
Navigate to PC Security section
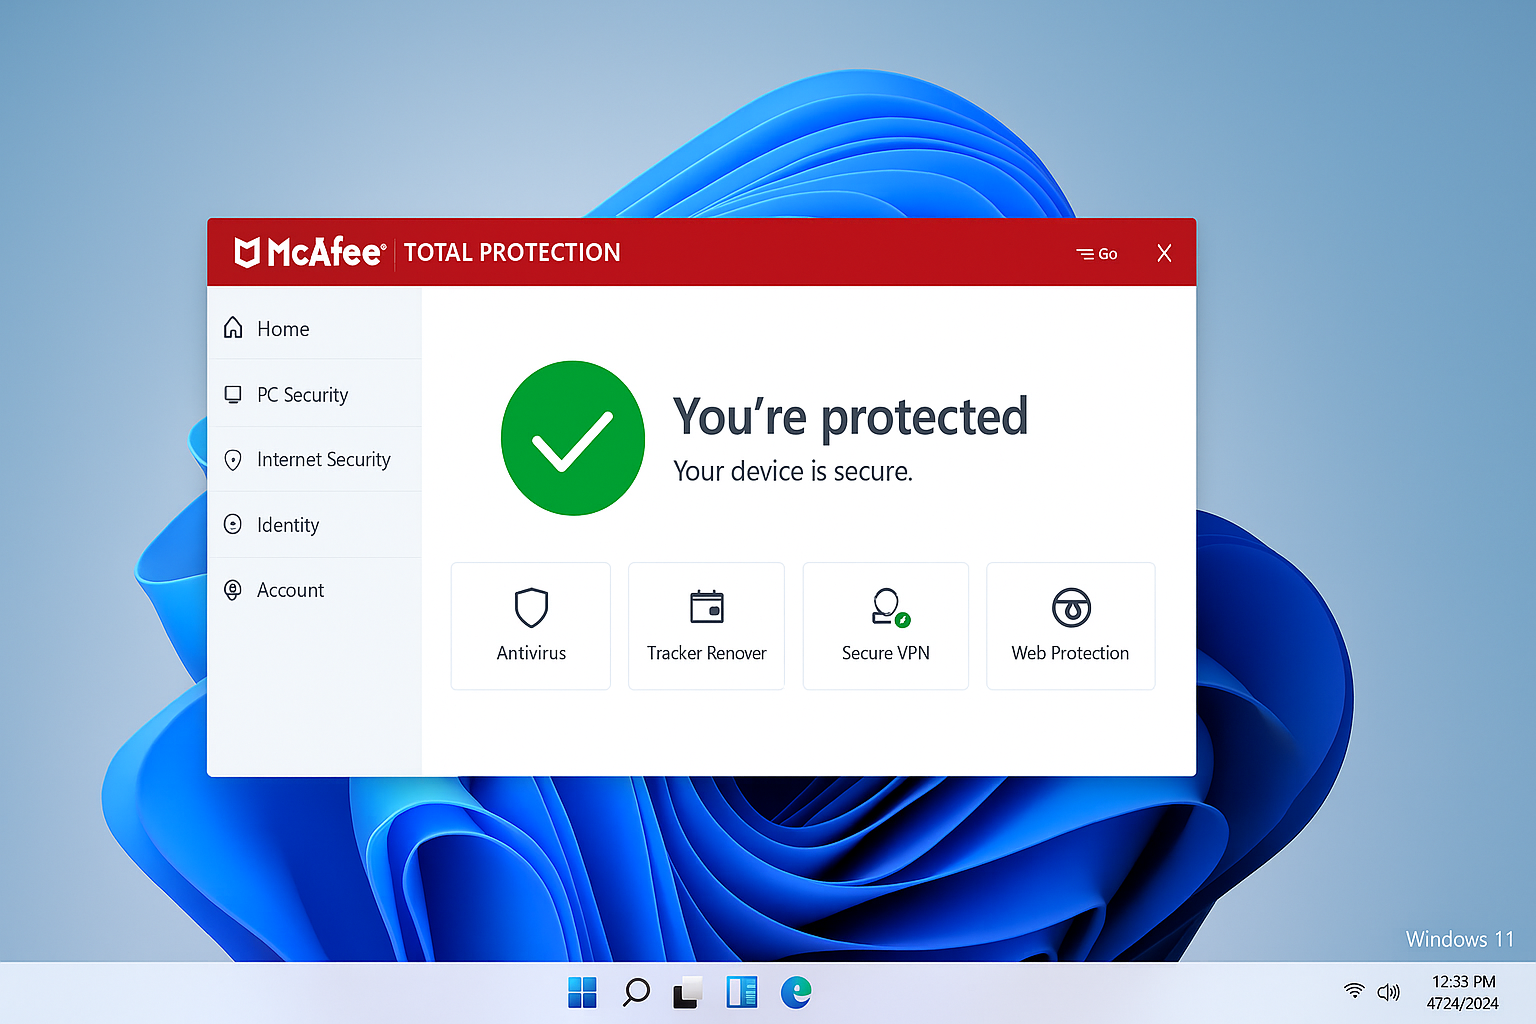point(302,394)
